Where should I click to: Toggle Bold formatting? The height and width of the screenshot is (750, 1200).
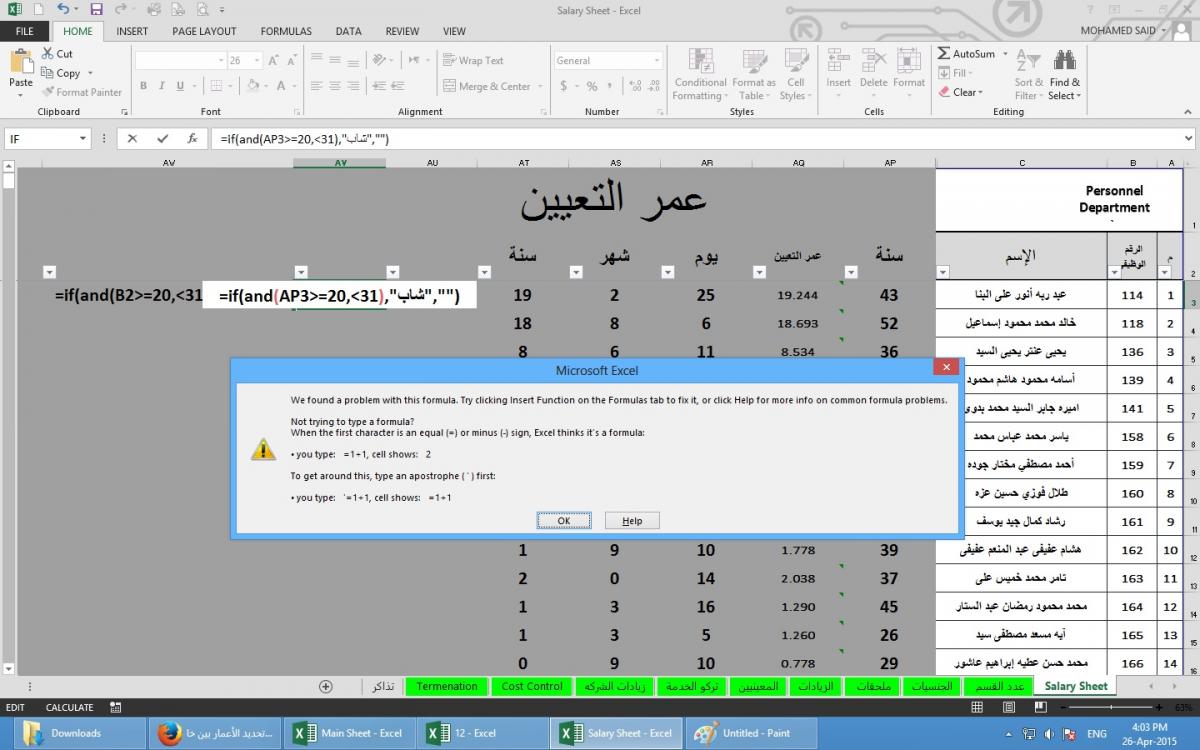(143, 86)
